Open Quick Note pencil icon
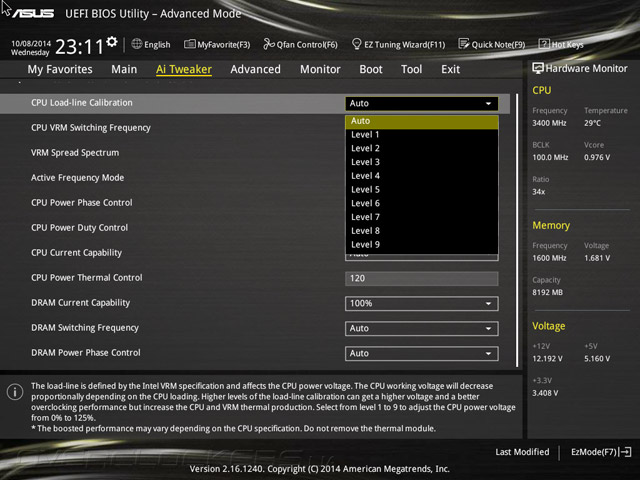640x480 pixels. click(x=464, y=44)
